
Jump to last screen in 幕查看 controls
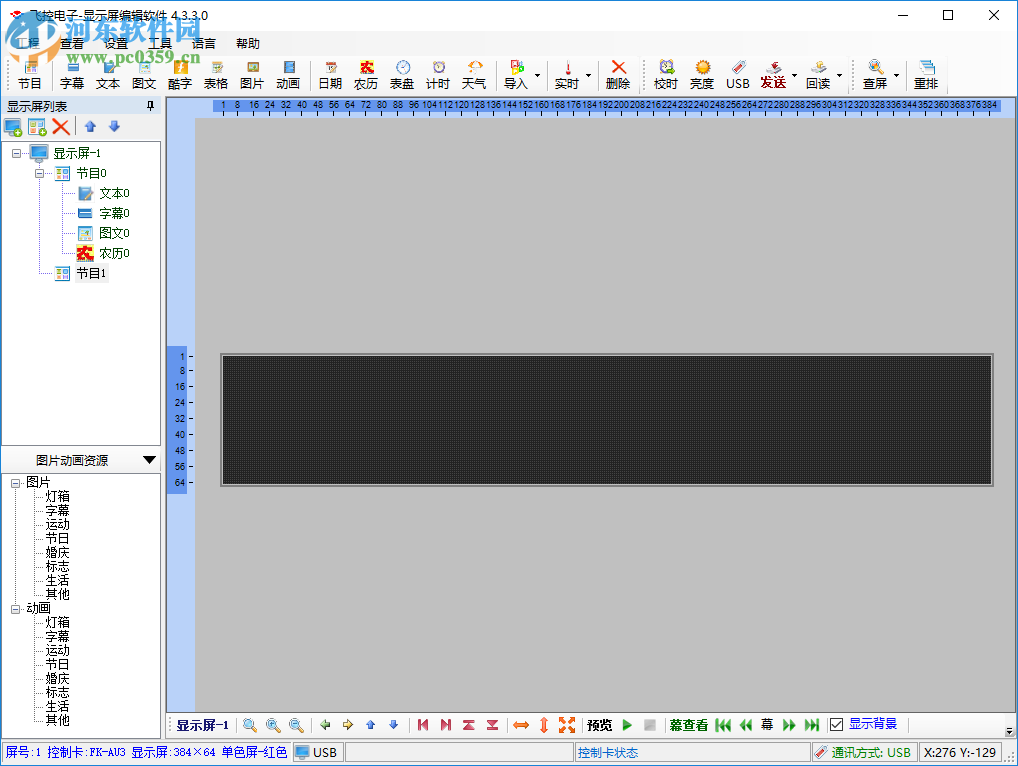tap(812, 725)
